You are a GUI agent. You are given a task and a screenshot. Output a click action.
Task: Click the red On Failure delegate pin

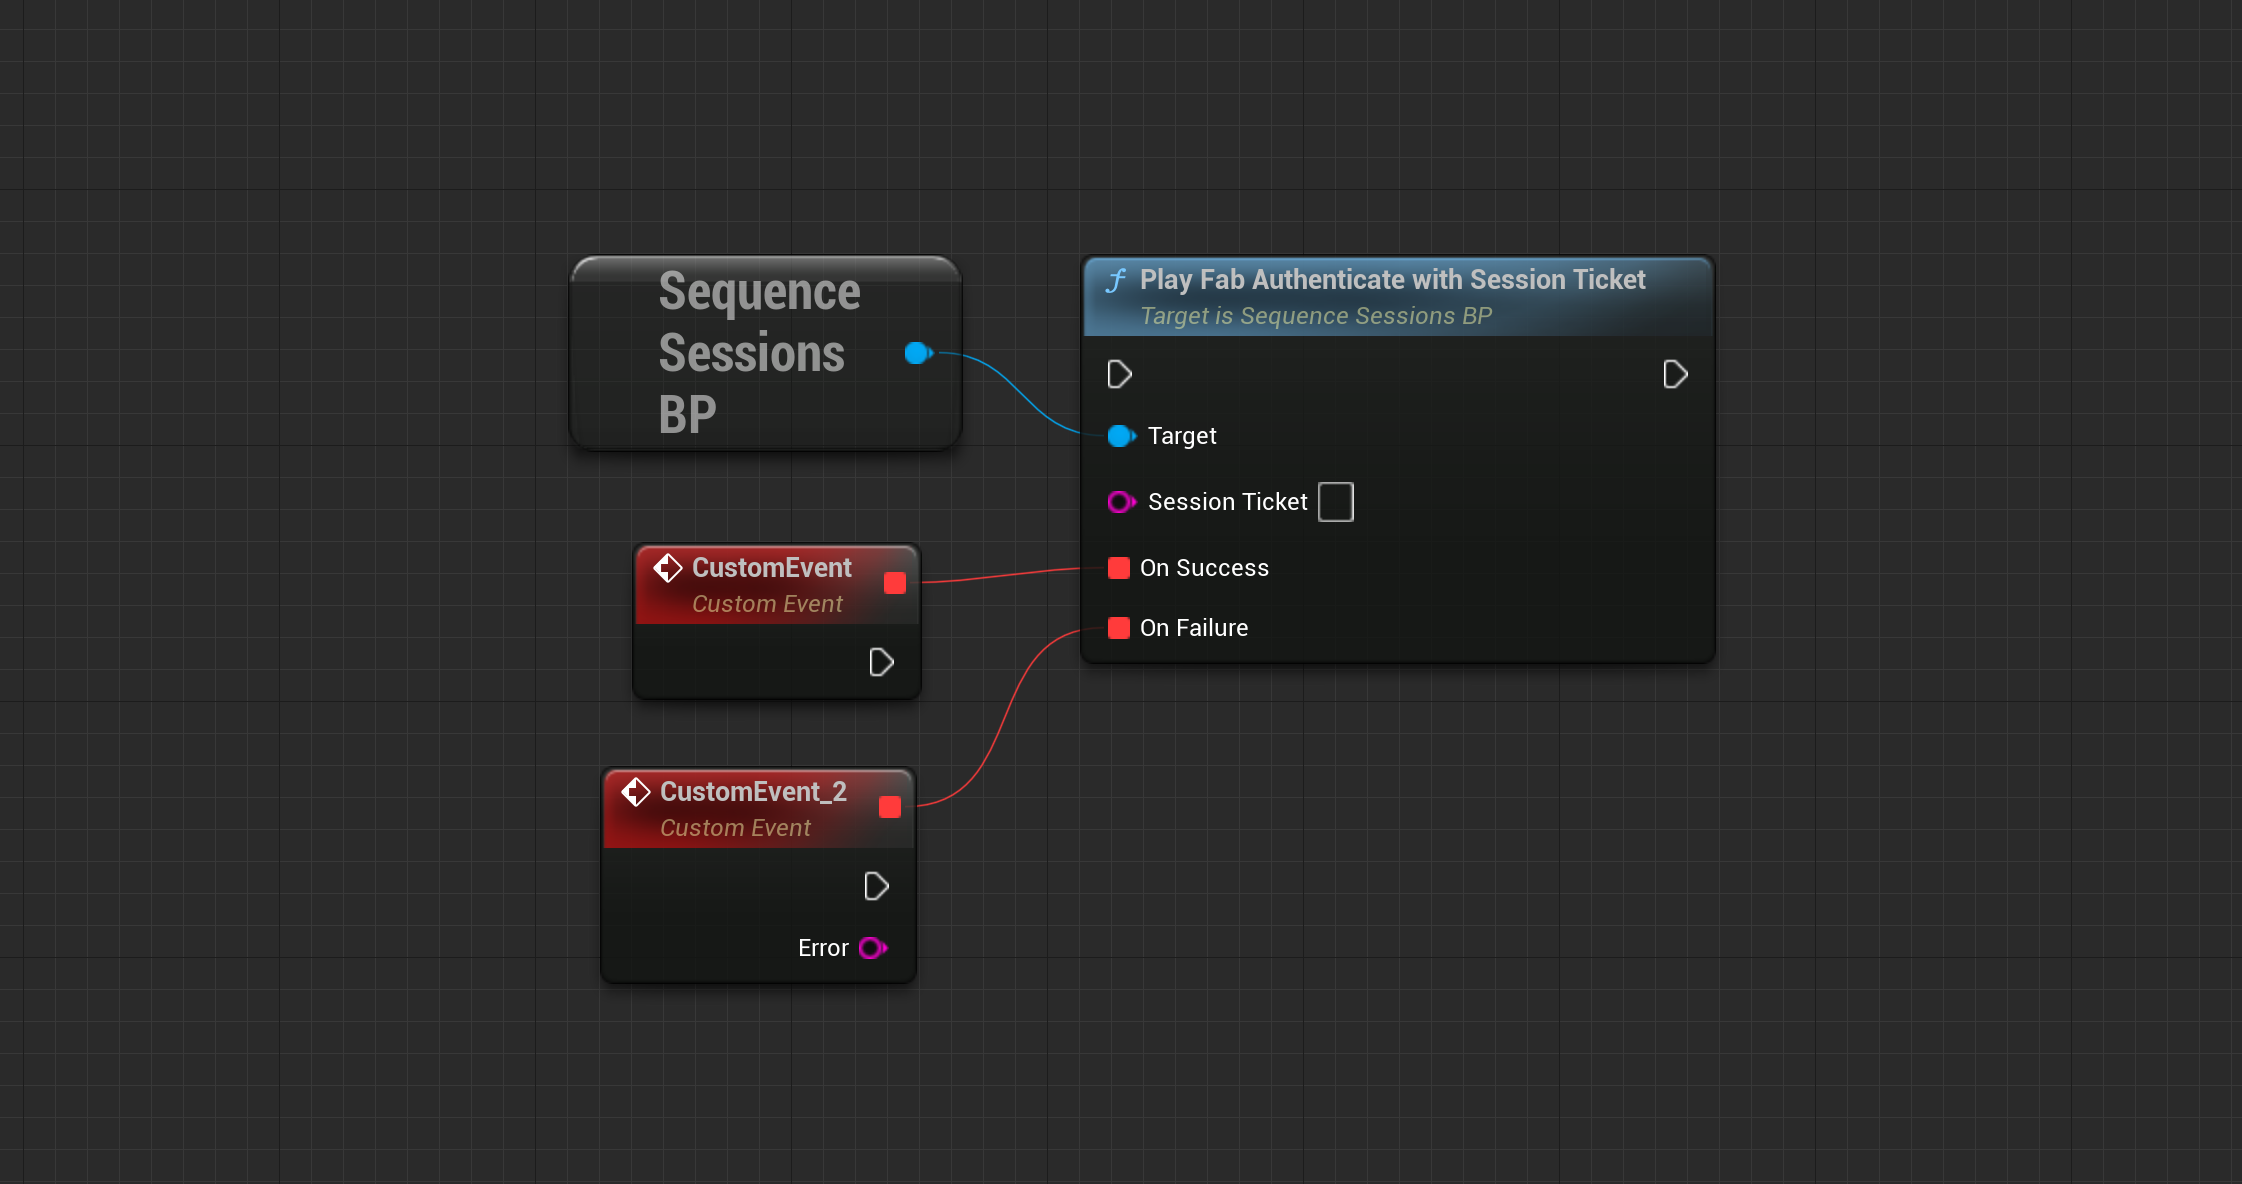(1119, 628)
